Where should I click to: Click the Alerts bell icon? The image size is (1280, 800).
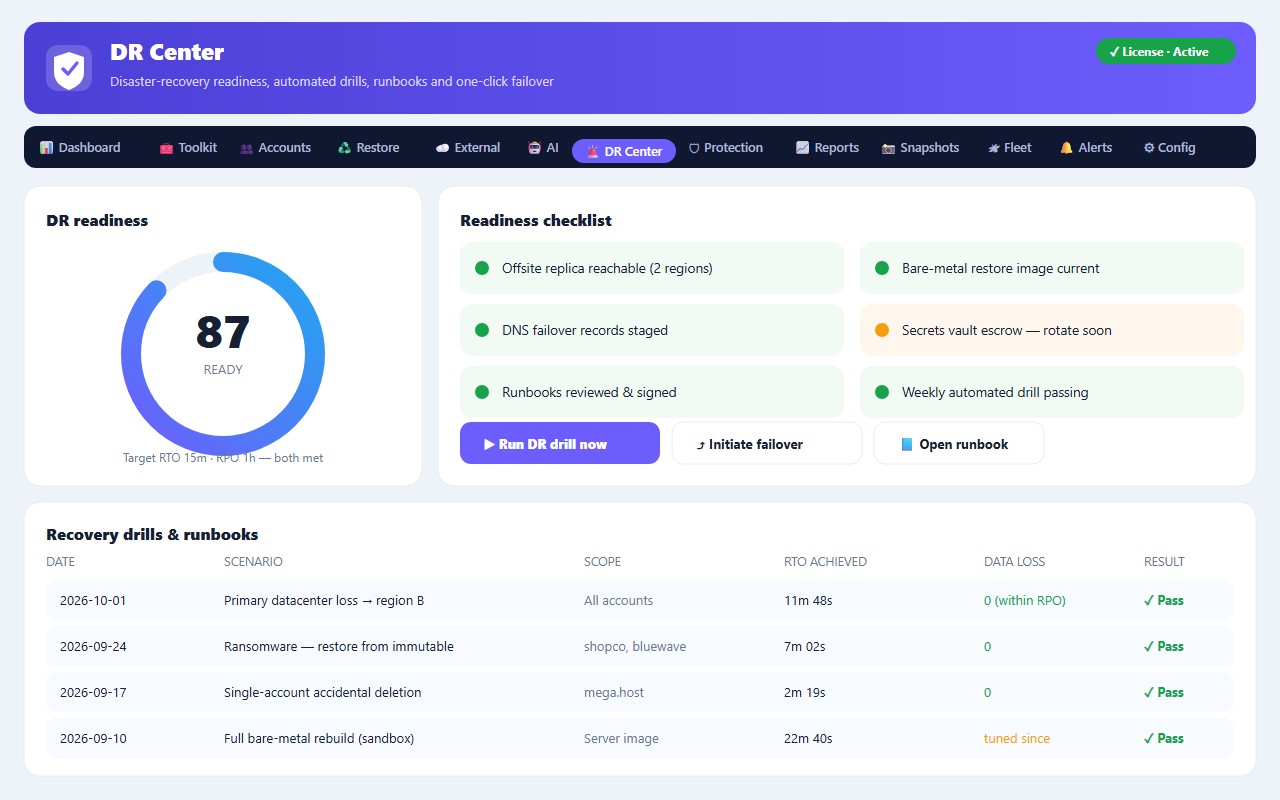tap(1066, 148)
